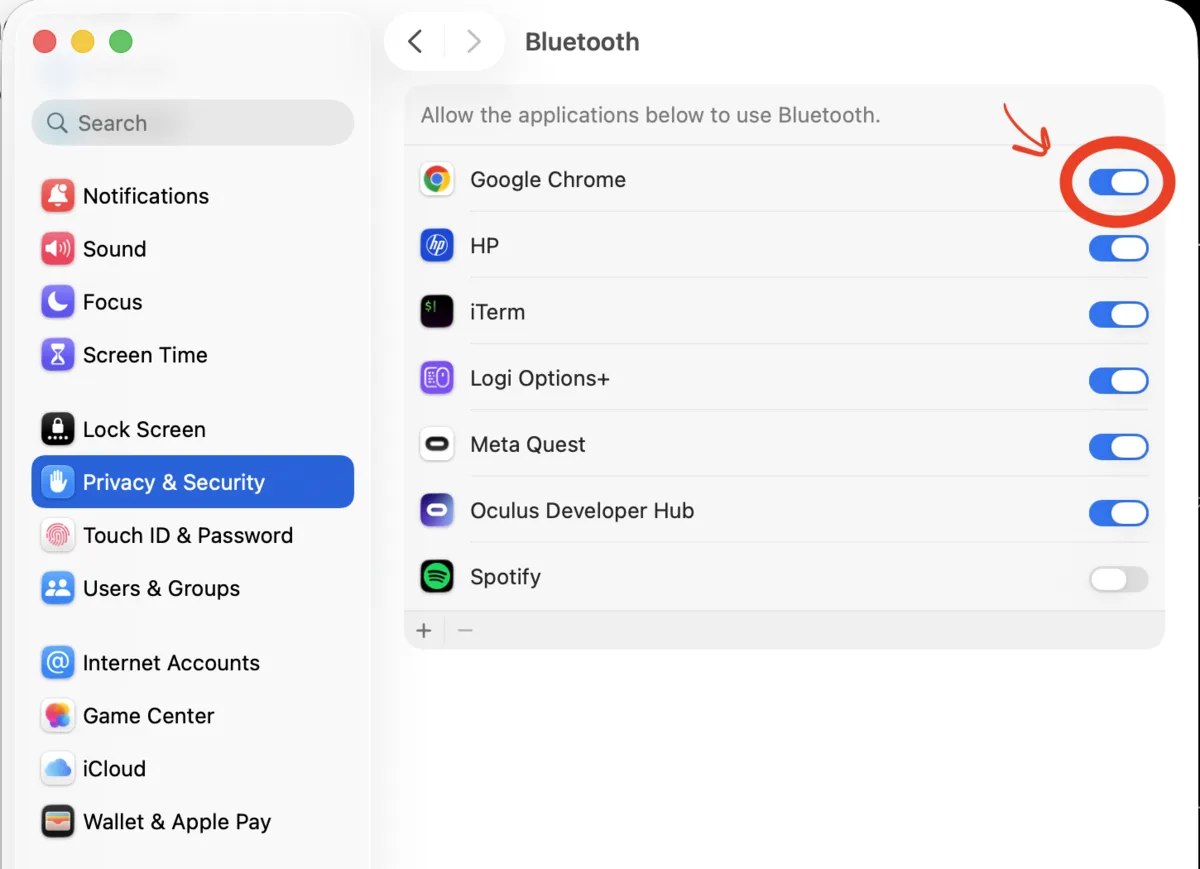Screen dimensions: 1200x869
Task: Click the minus button to remove app
Action: 465,630
